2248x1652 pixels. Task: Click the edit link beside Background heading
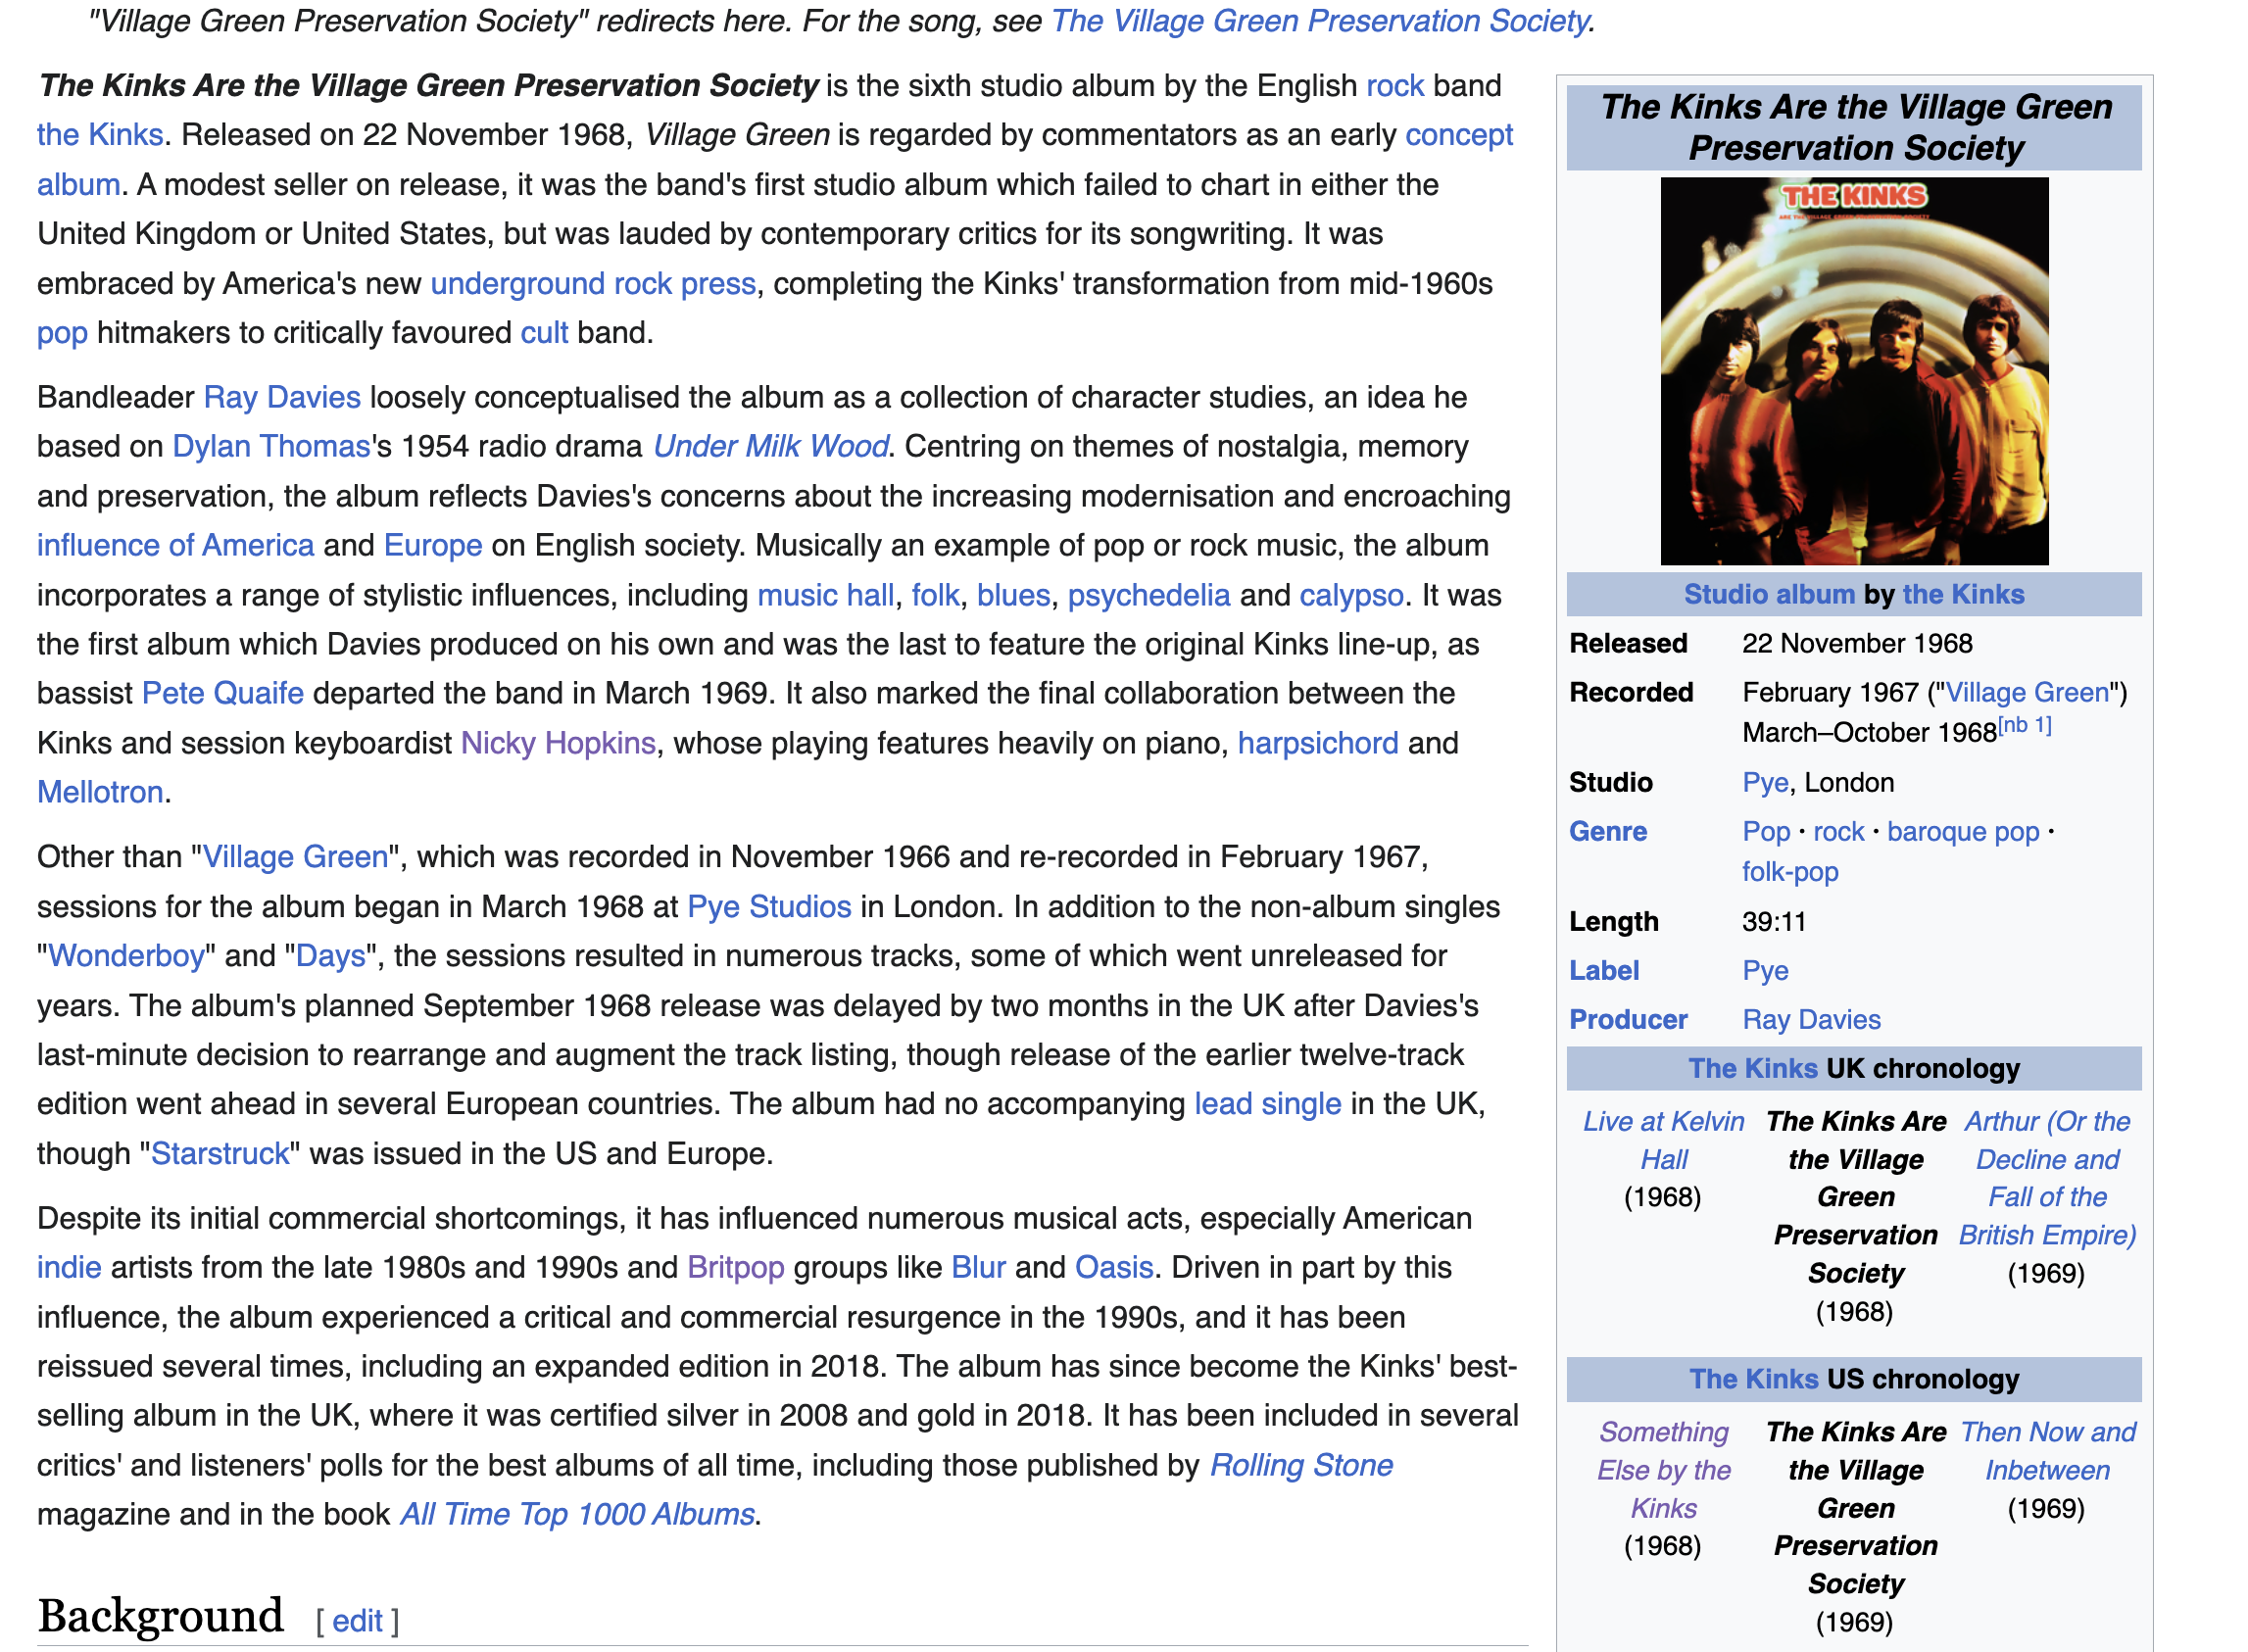[357, 1620]
